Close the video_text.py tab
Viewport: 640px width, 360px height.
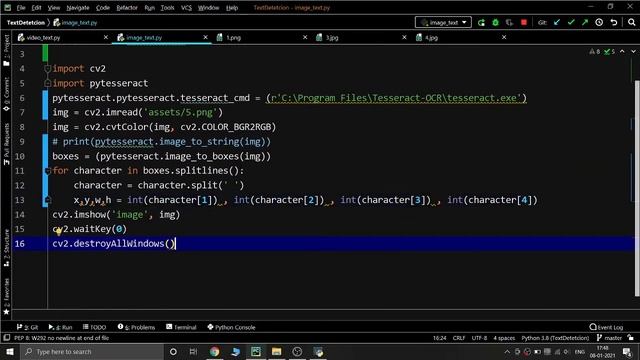pos(106,37)
